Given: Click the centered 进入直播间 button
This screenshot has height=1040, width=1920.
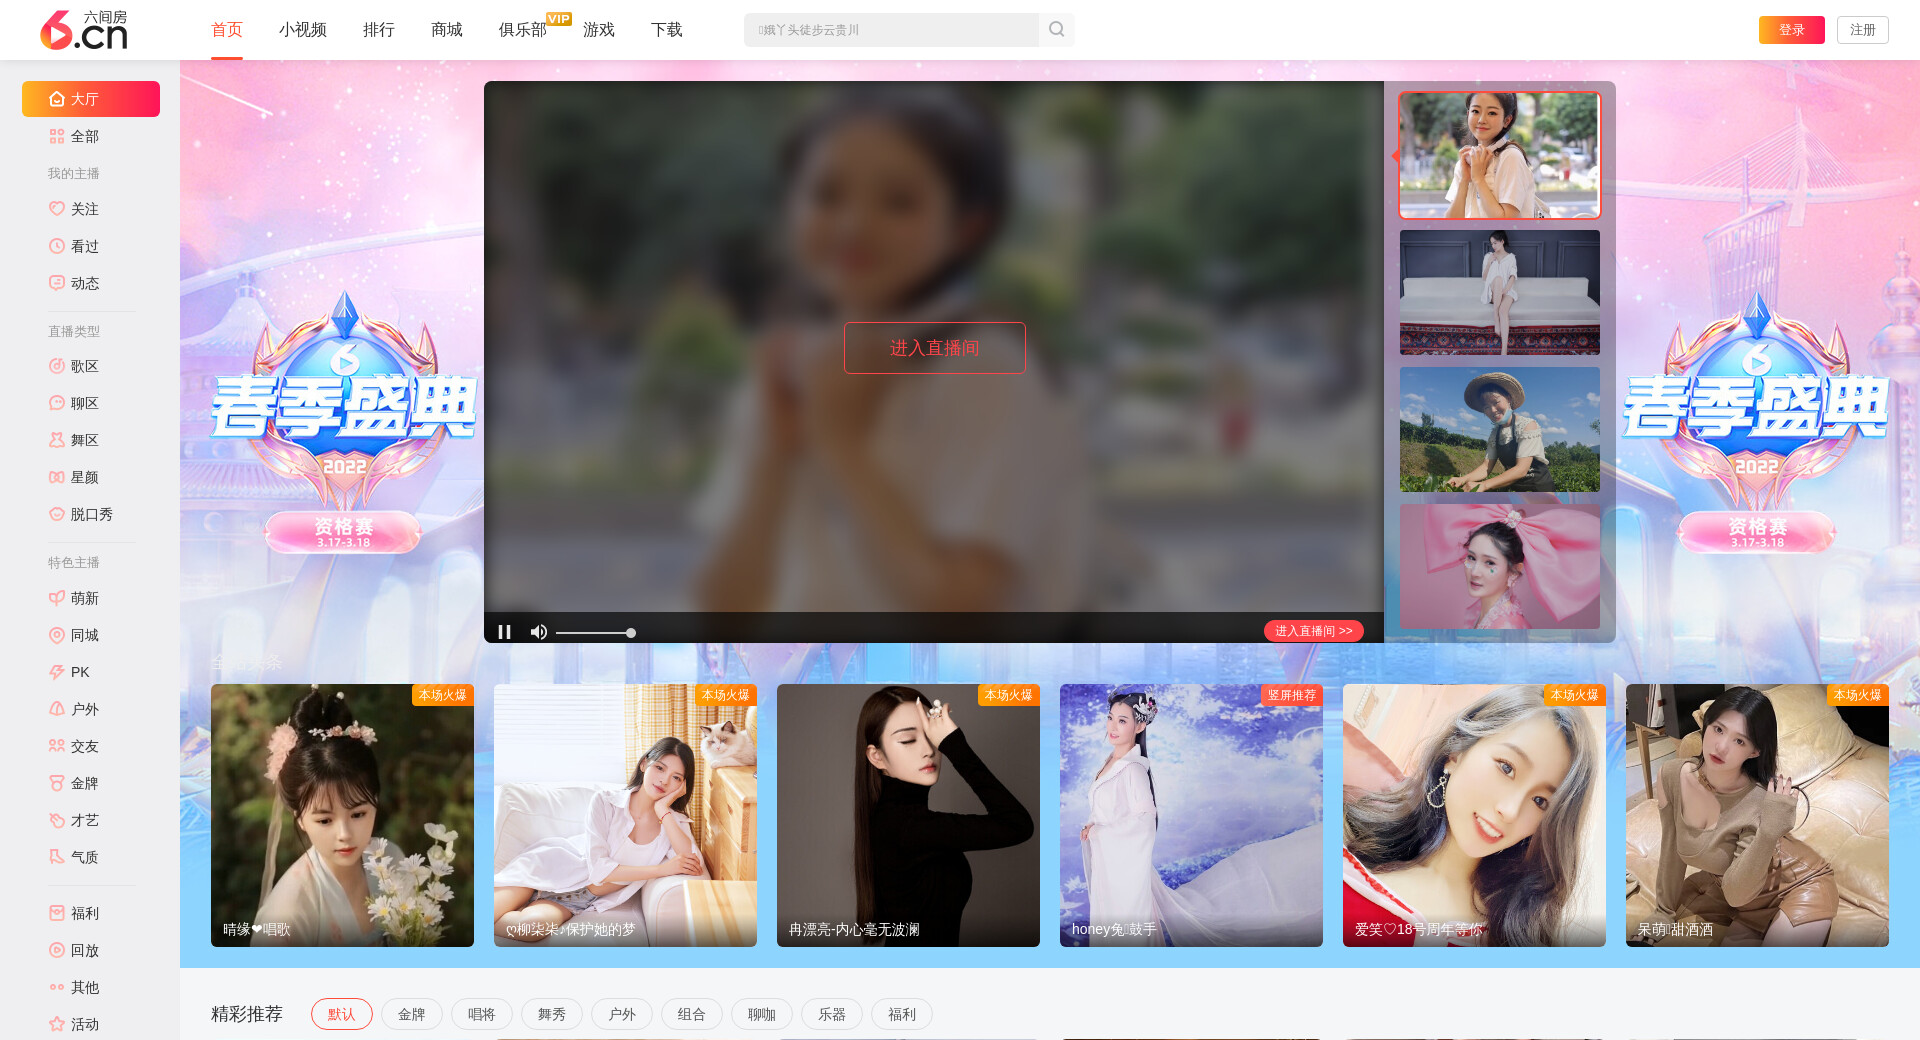Looking at the screenshot, I should click(x=934, y=348).
